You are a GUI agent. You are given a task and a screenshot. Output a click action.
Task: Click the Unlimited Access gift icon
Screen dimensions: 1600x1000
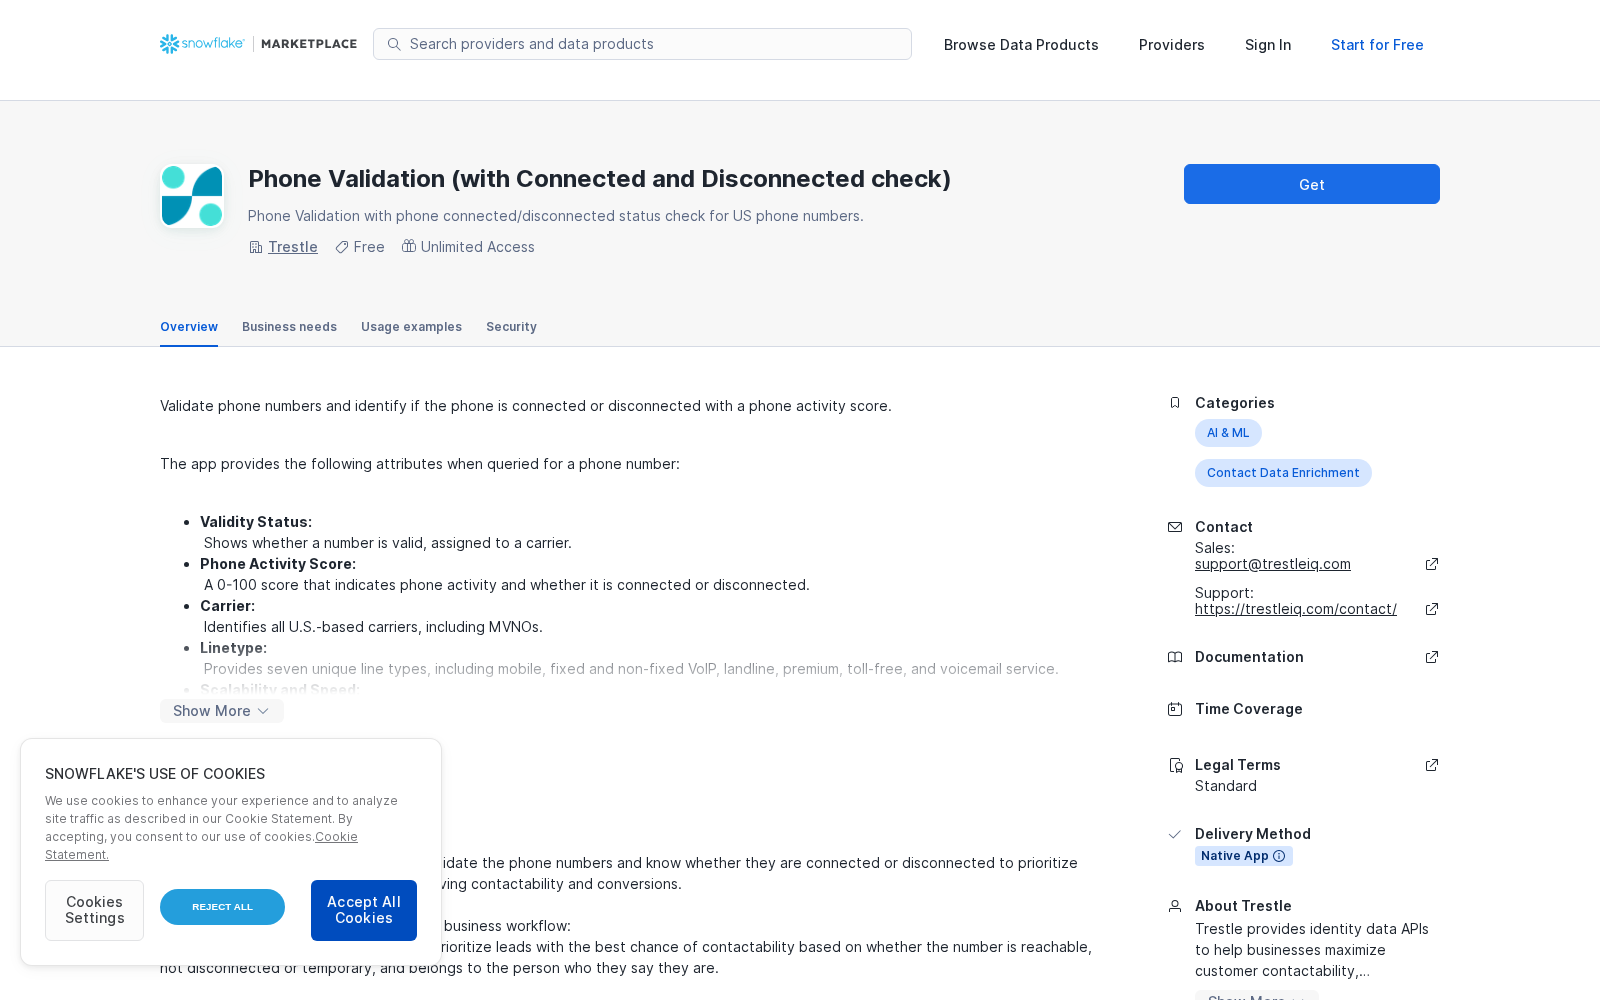click(409, 246)
